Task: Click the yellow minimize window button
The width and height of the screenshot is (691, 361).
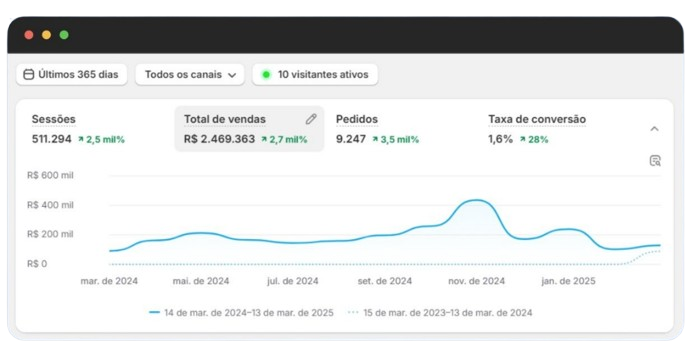Action: coord(46,35)
